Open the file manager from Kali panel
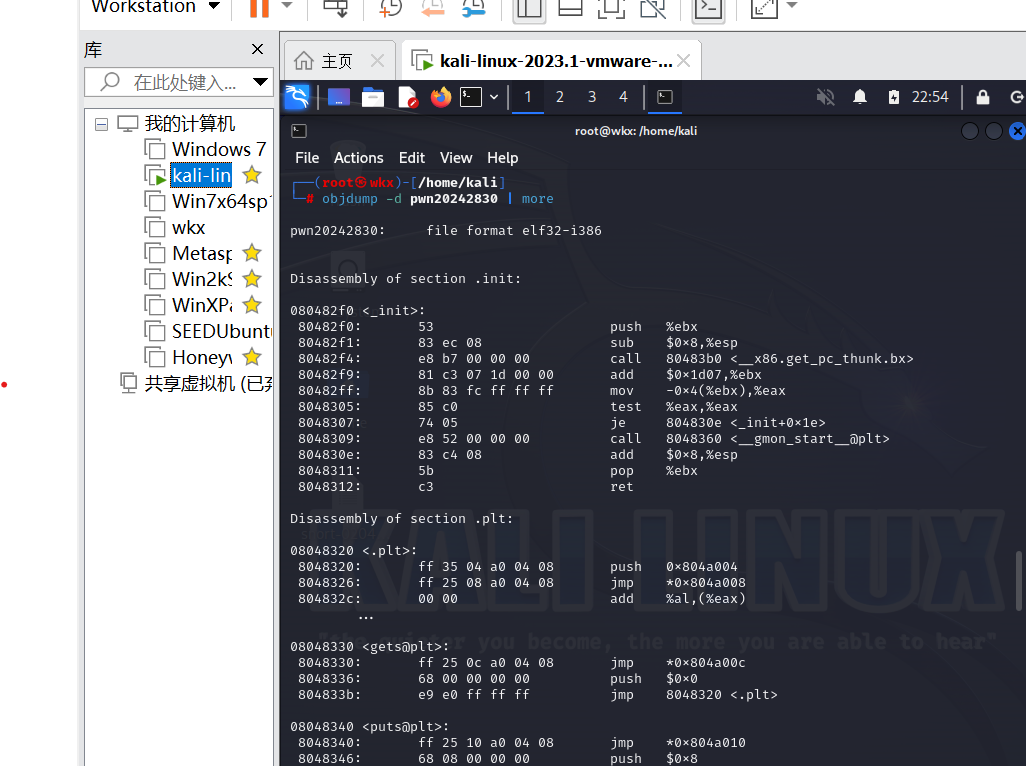The height and width of the screenshot is (766, 1026). [x=373, y=97]
